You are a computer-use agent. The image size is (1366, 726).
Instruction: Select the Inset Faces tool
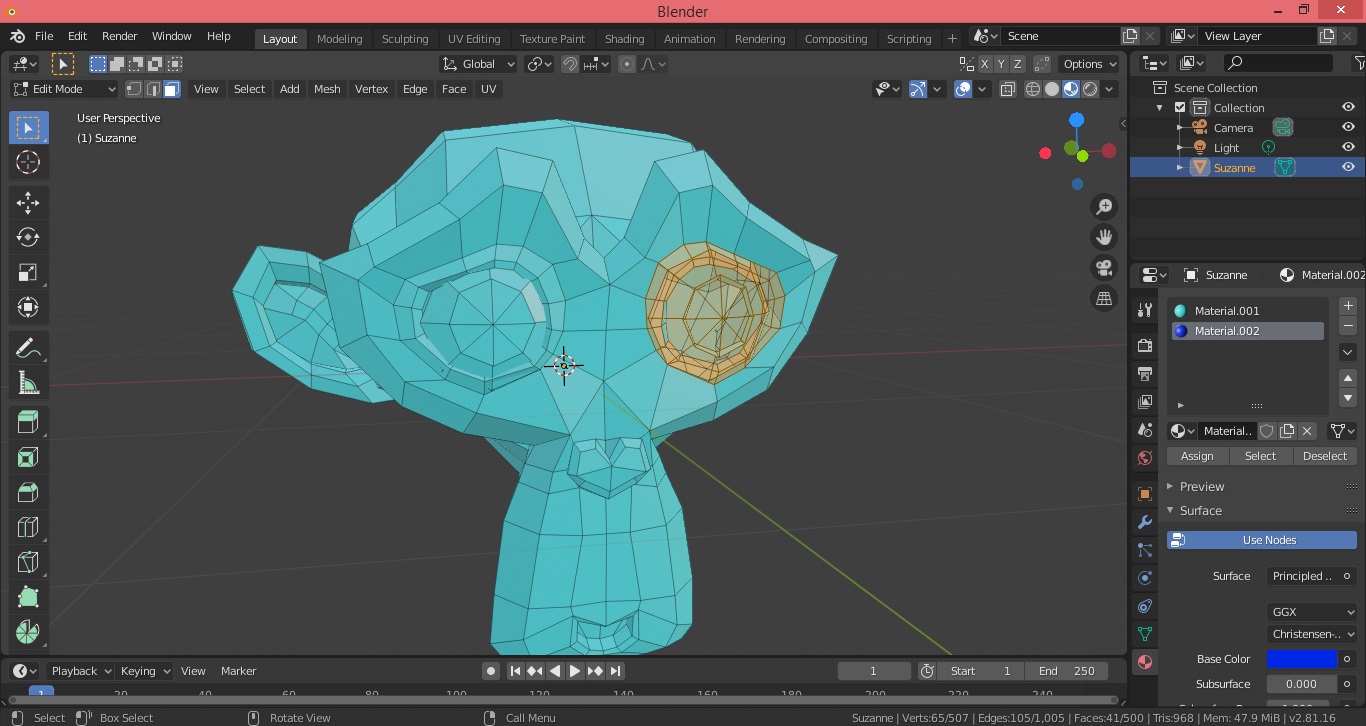[28, 458]
